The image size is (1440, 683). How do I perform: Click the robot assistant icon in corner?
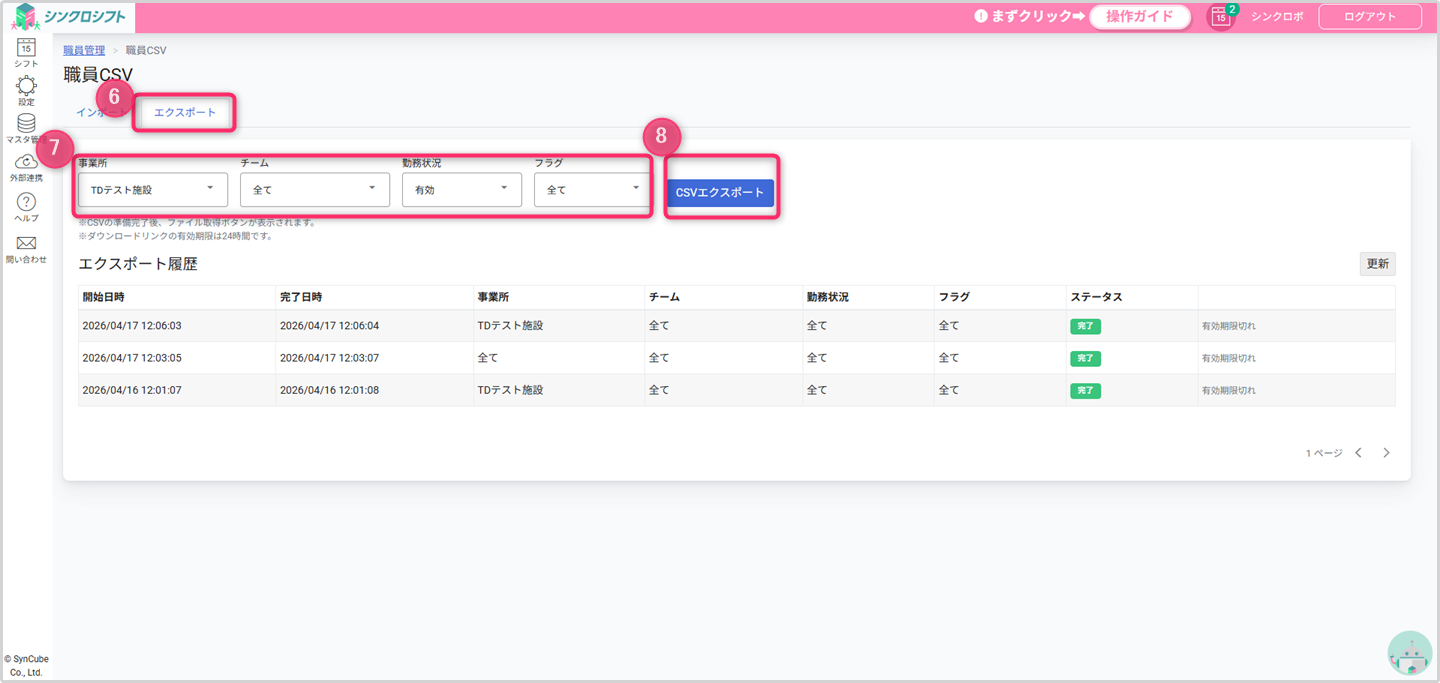(1410, 653)
